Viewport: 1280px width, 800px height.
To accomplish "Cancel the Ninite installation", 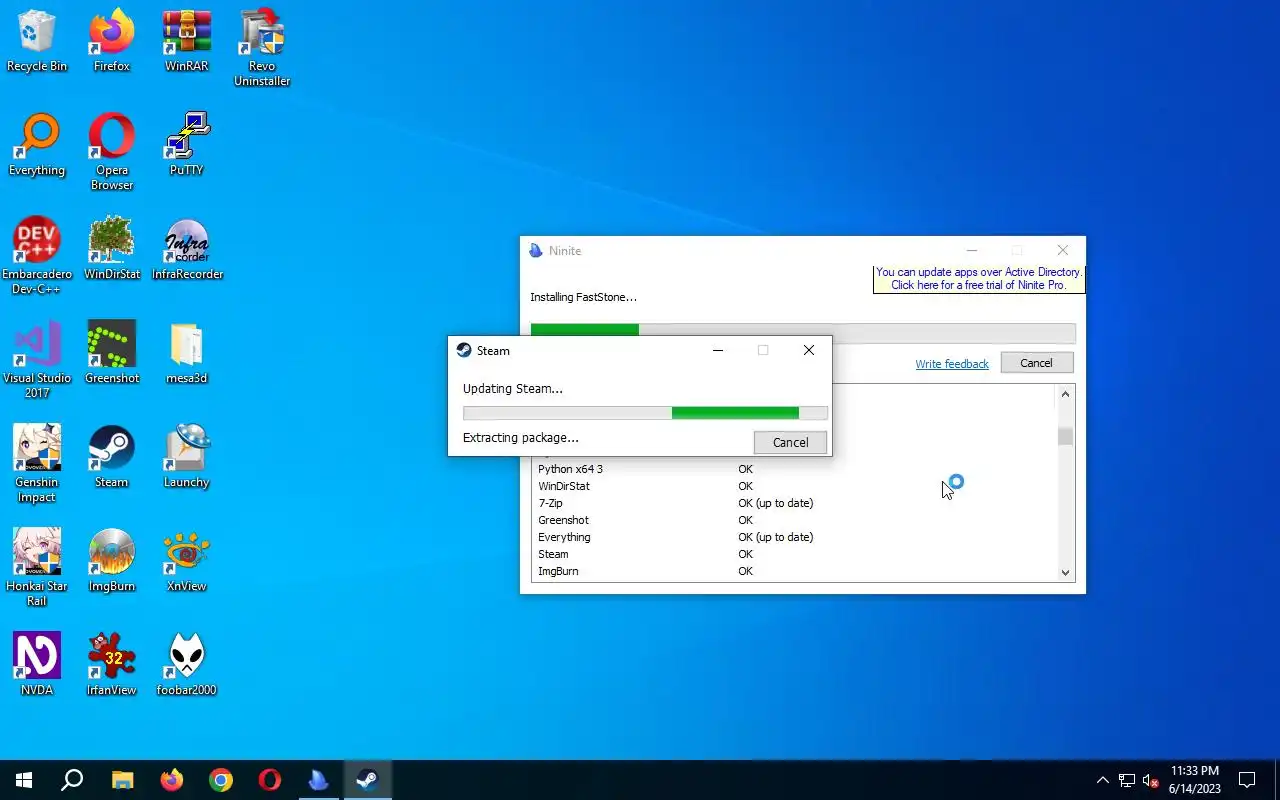I will tap(1036, 363).
